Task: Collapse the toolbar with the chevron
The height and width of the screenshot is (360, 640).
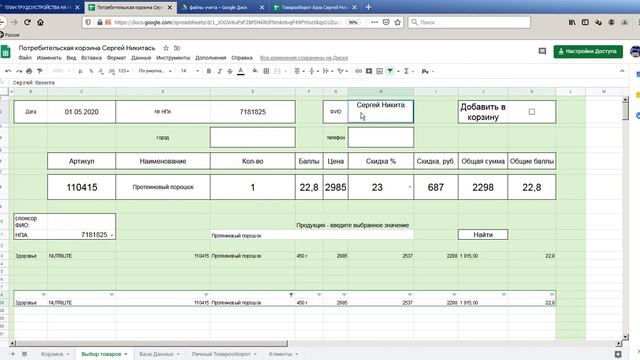Action: (622, 71)
